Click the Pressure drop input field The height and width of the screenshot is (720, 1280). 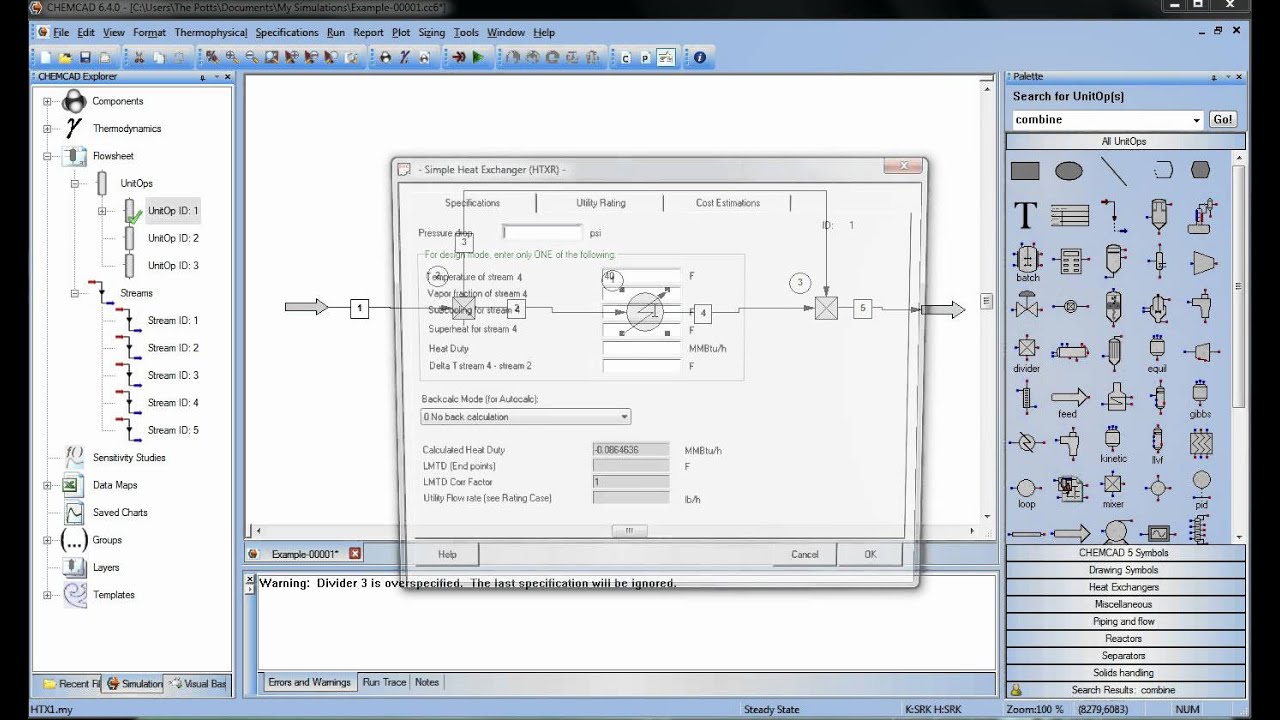click(x=542, y=232)
